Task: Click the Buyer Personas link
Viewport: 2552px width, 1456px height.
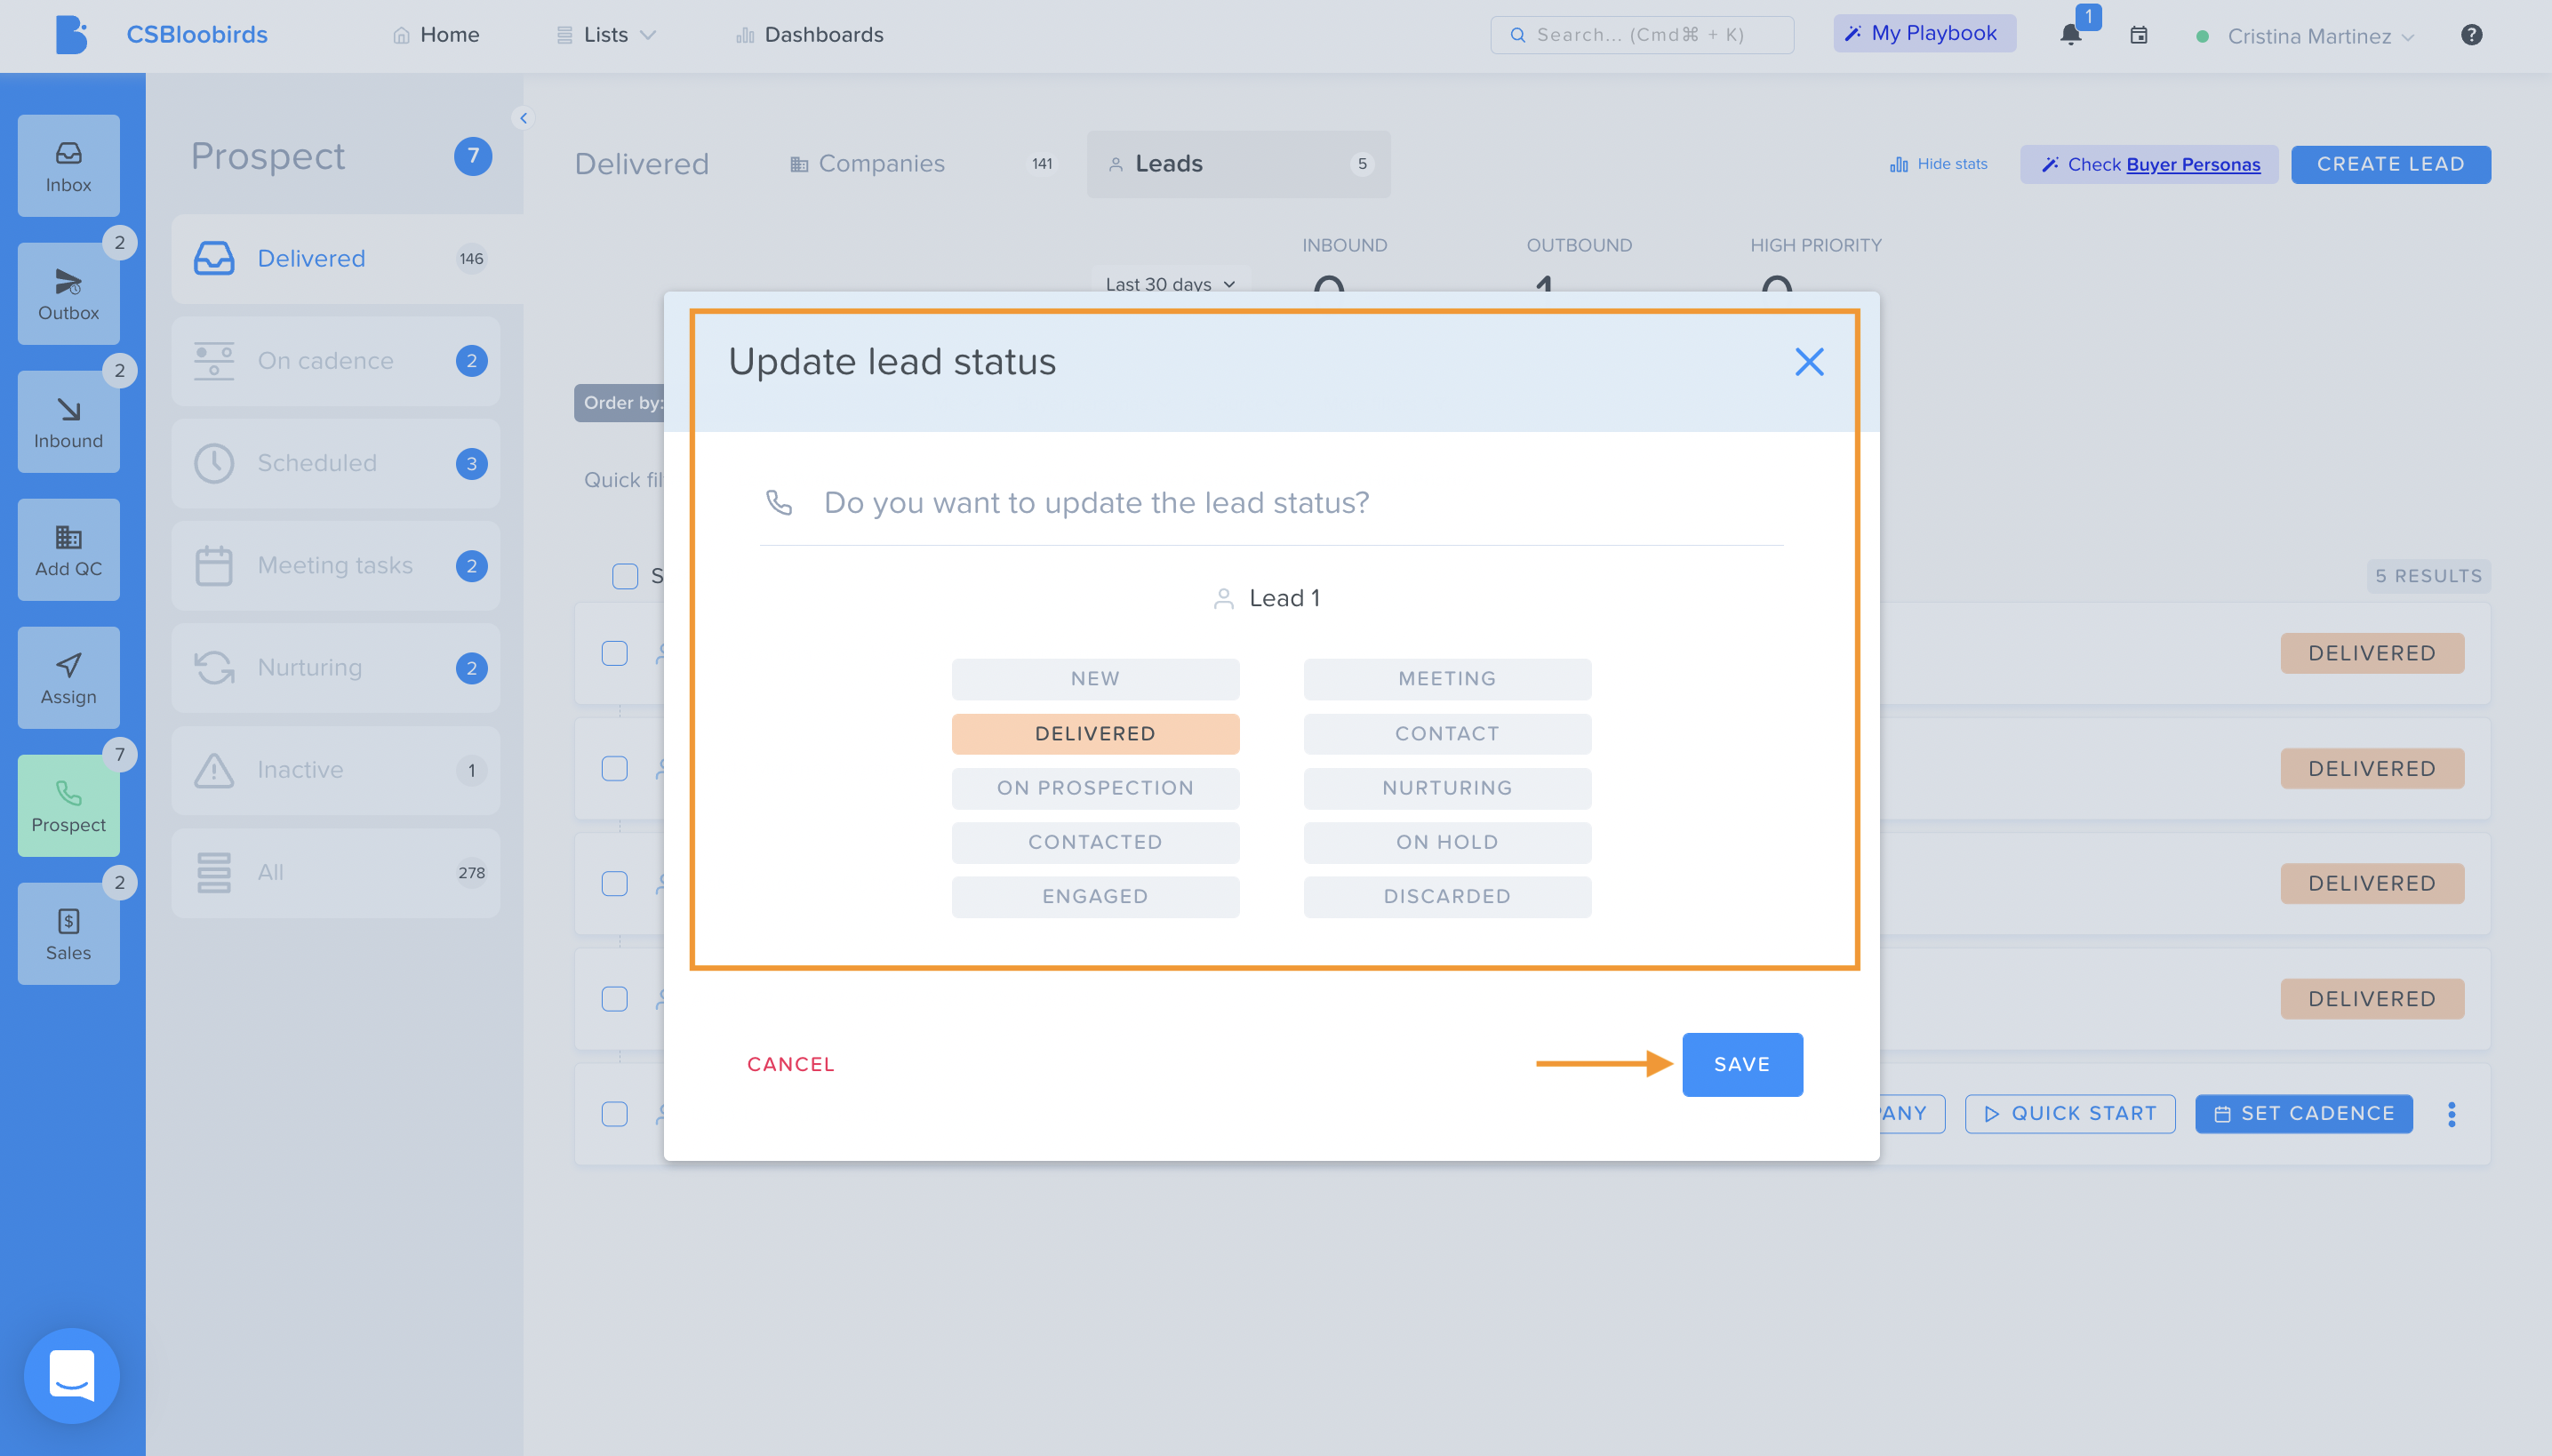Action: (x=2193, y=165)
